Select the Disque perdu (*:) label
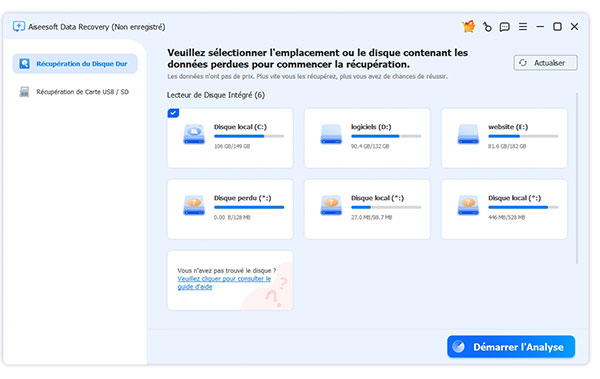This screenshot has width=600, height=379. click(x=243, y=198)
